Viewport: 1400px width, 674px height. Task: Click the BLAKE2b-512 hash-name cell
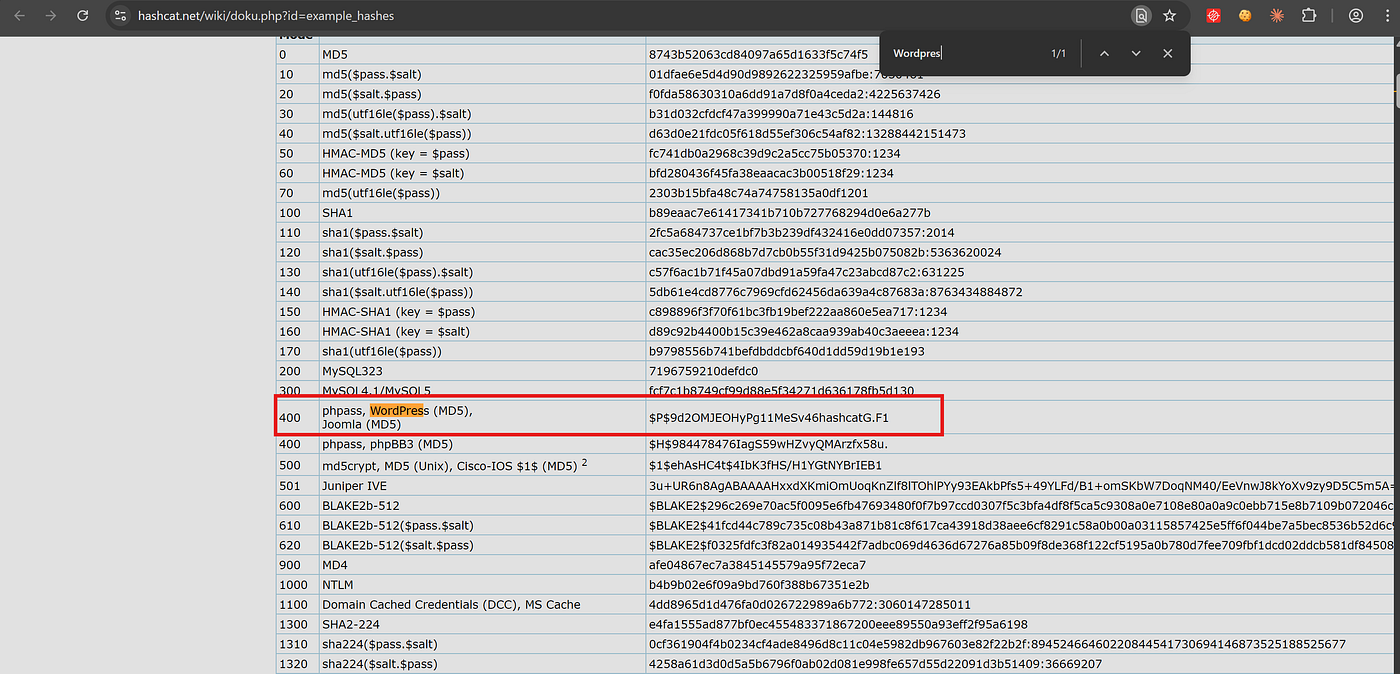[482, 505]
